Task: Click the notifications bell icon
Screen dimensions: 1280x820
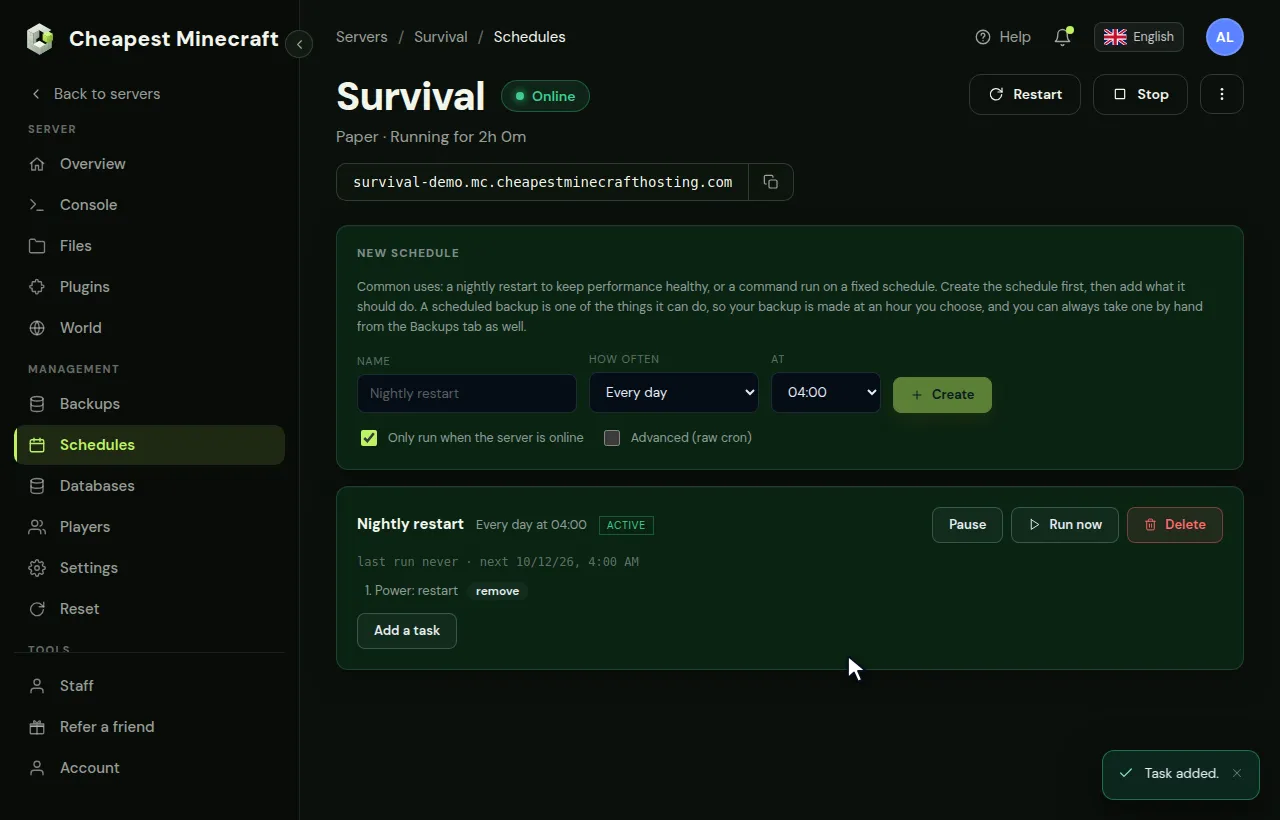Action: coord(1062,37)
